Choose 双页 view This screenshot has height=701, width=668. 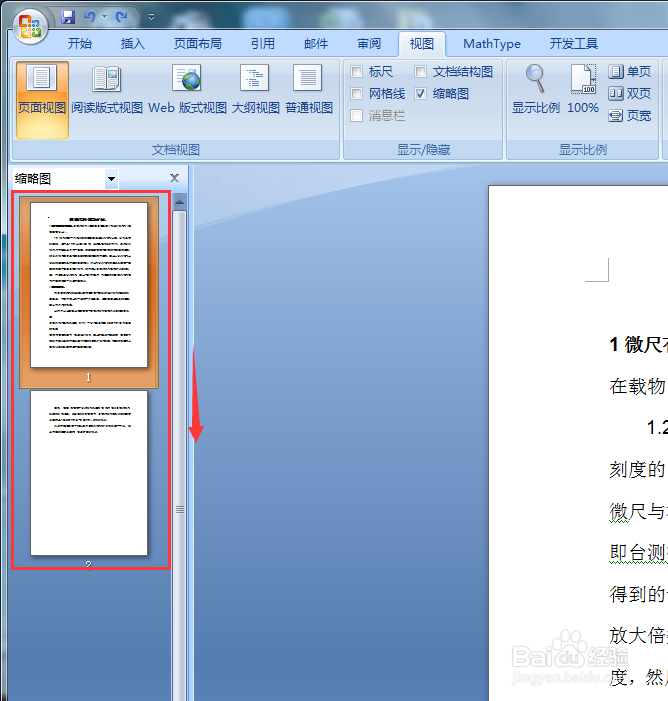click(630, 93)
